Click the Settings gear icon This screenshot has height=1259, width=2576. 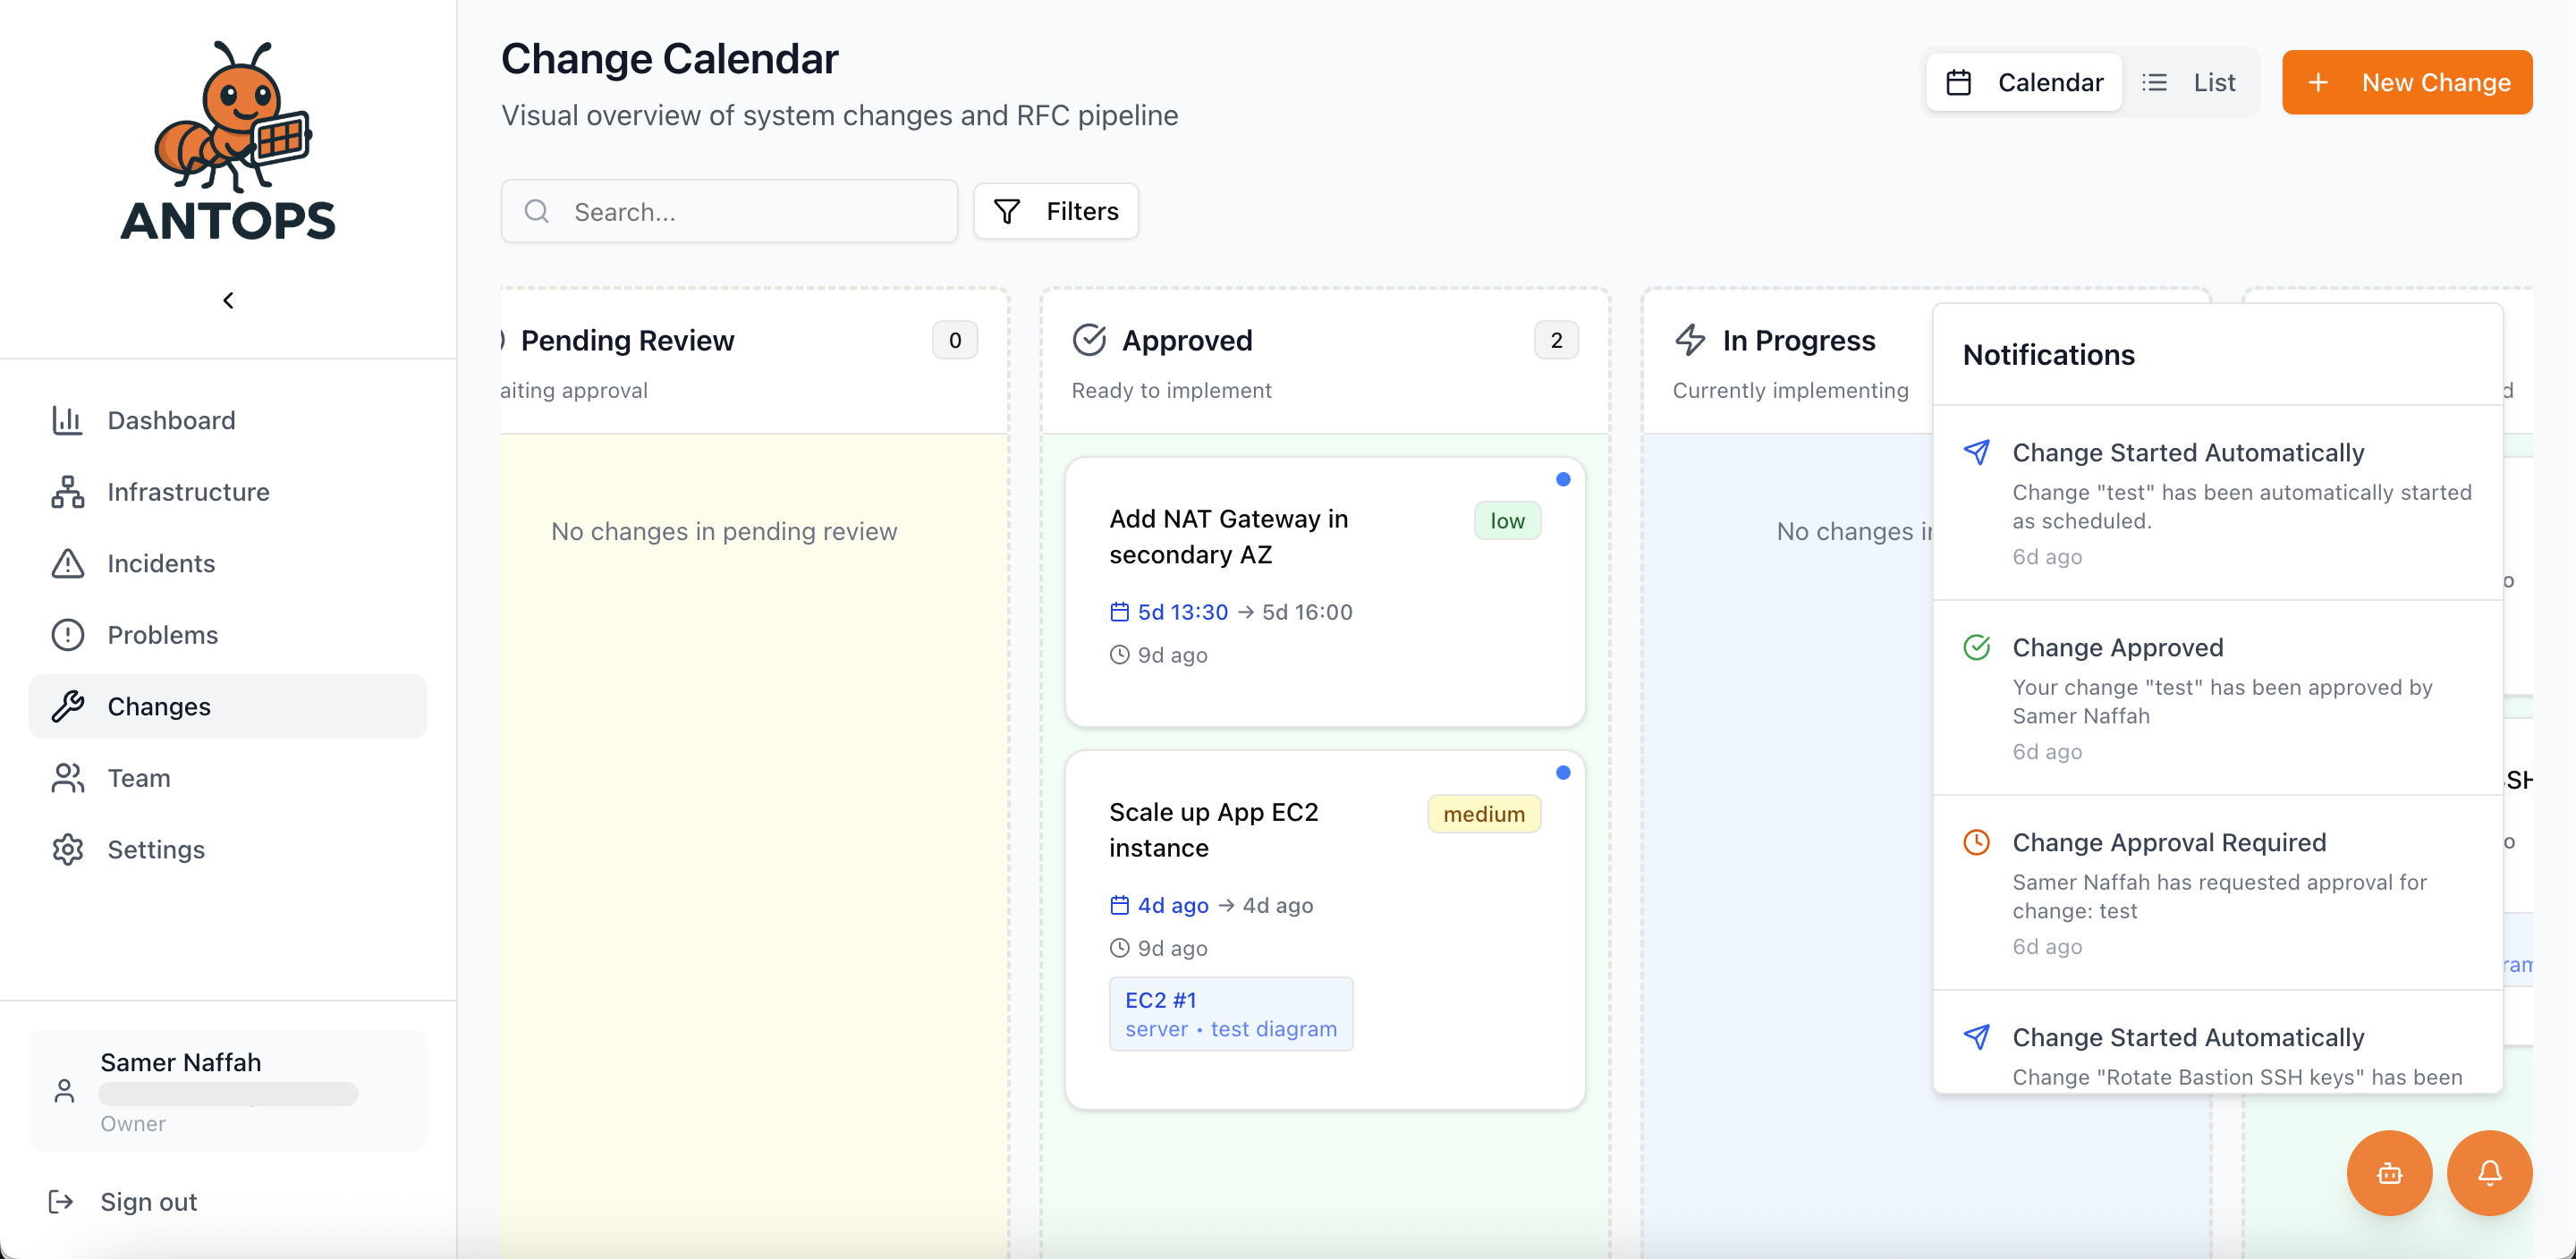point(67,849)
